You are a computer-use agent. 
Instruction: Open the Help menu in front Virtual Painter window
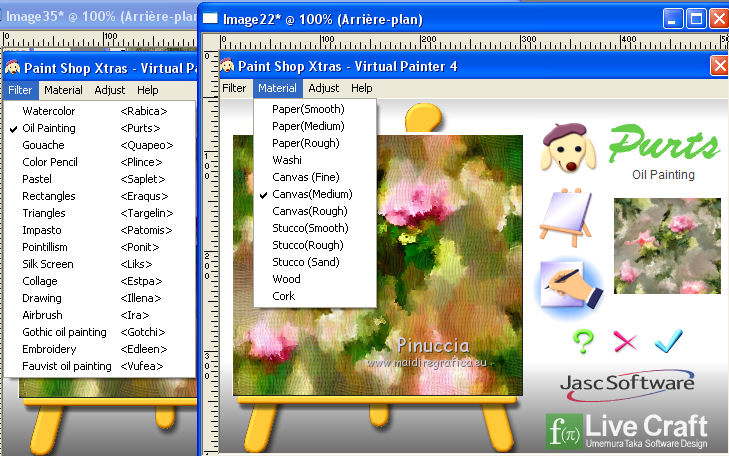click(x=362, y=88)
